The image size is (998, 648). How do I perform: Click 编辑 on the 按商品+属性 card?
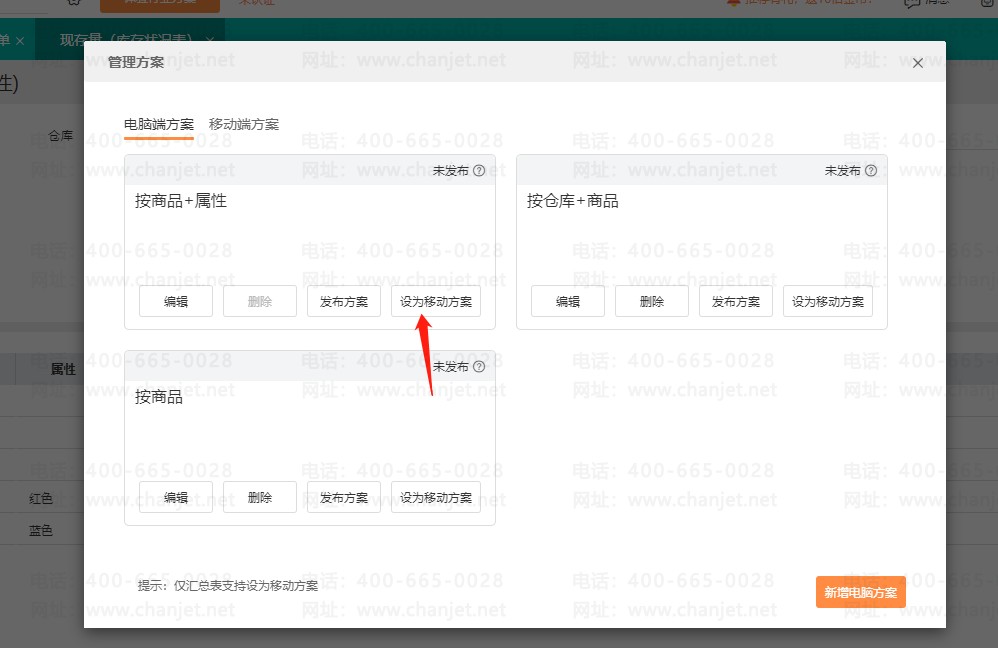[176, 302]
